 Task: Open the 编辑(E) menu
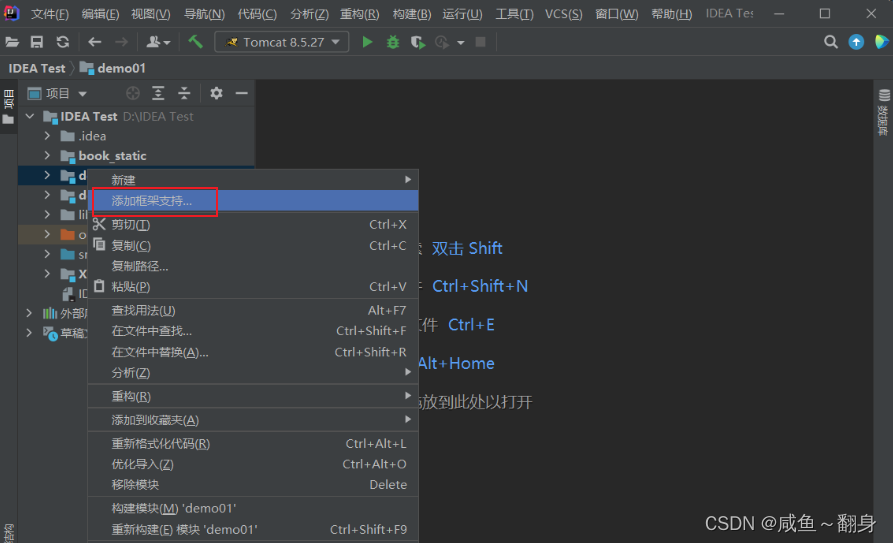(100, 14)
